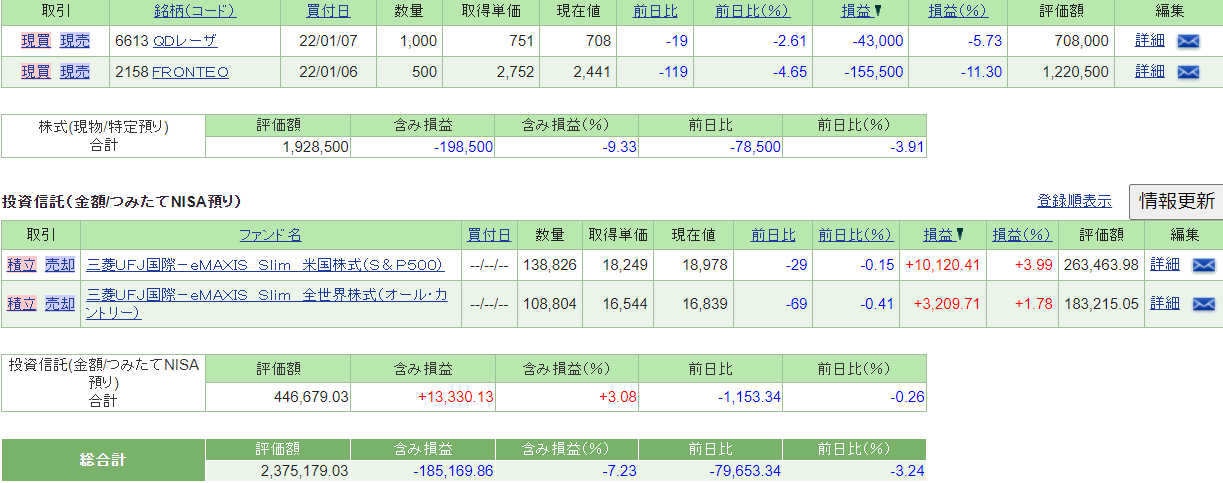Viewport: 1223px width, 483px height.
Task: Select NISA total 評価額 446,679.03
Action: pos(311,397)
